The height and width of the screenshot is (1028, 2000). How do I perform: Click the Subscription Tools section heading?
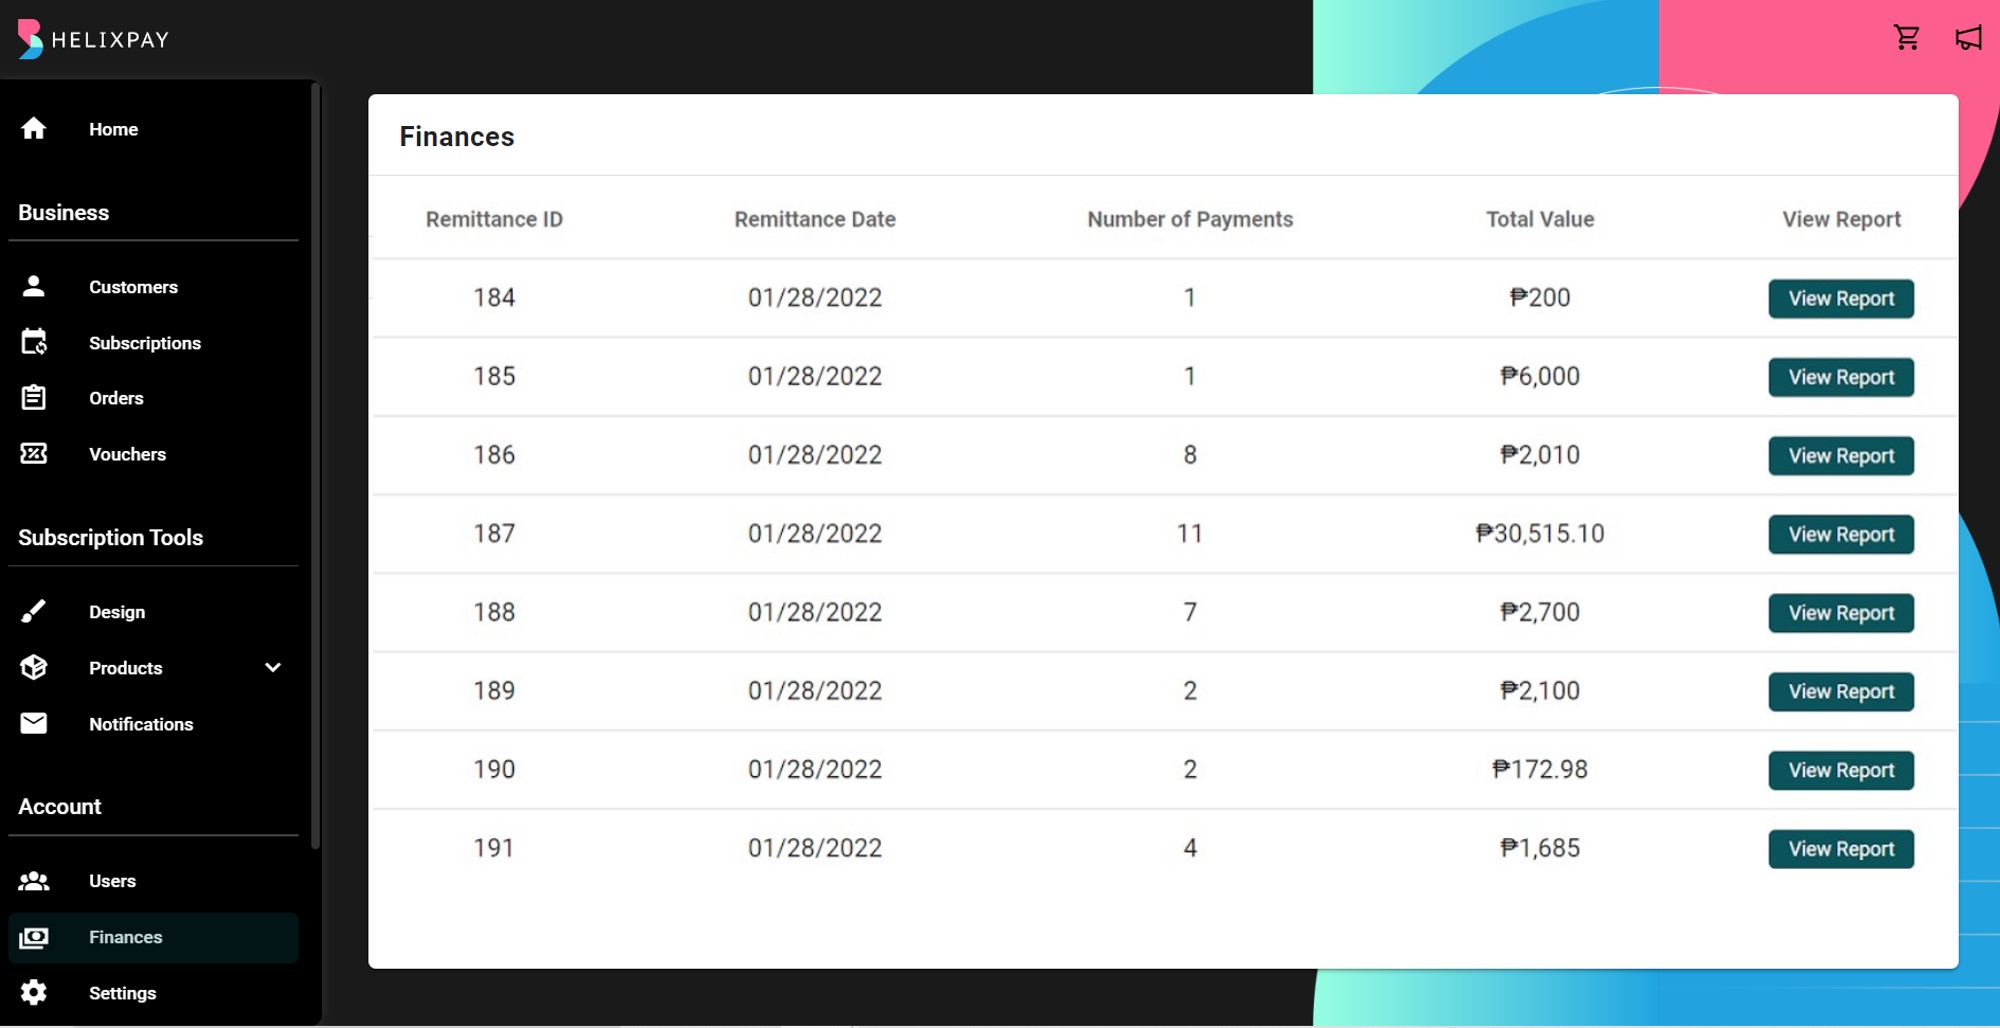(110, 537)
